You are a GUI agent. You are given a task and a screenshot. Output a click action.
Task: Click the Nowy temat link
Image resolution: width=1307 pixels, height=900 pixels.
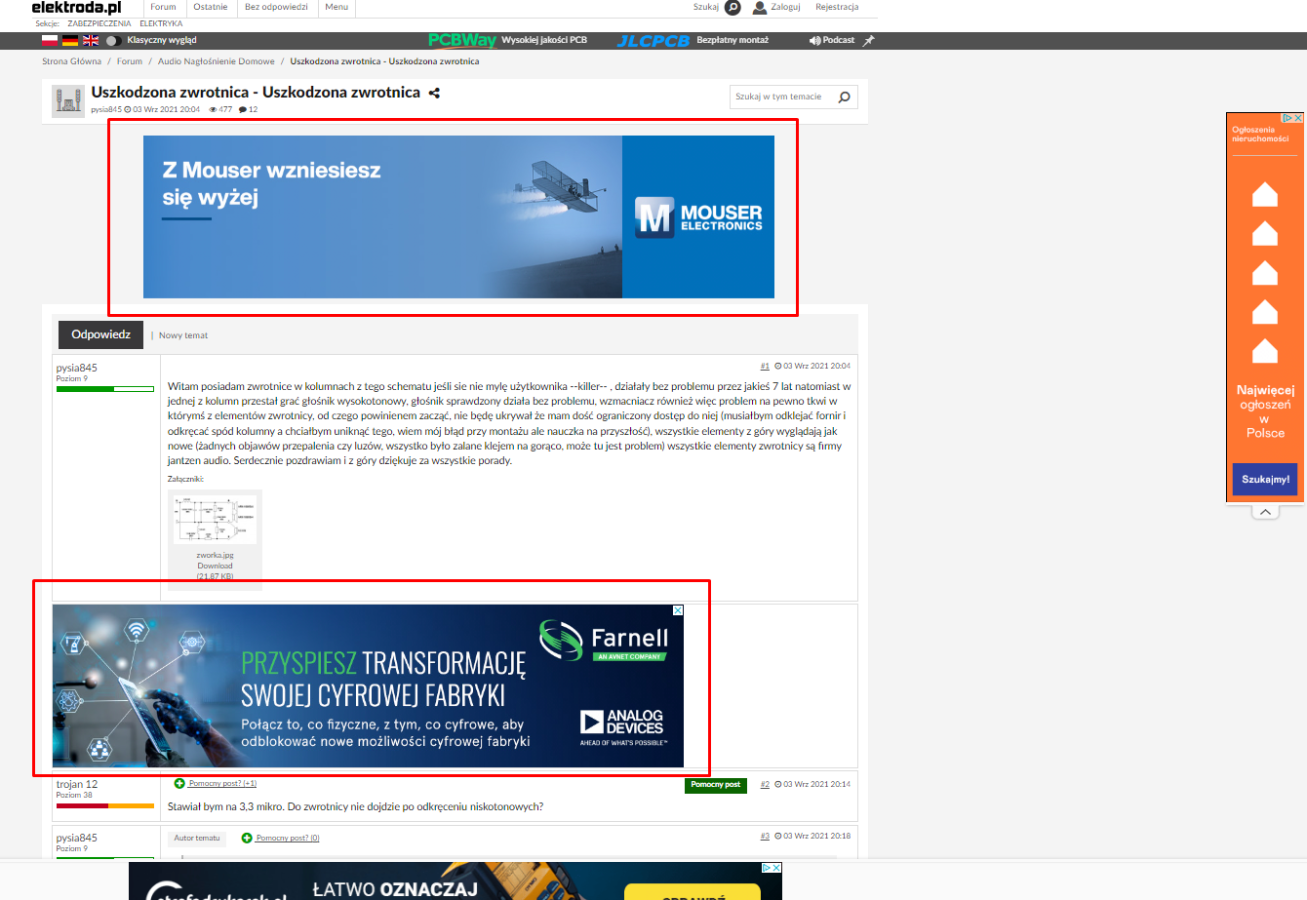(x=184, y=335)
